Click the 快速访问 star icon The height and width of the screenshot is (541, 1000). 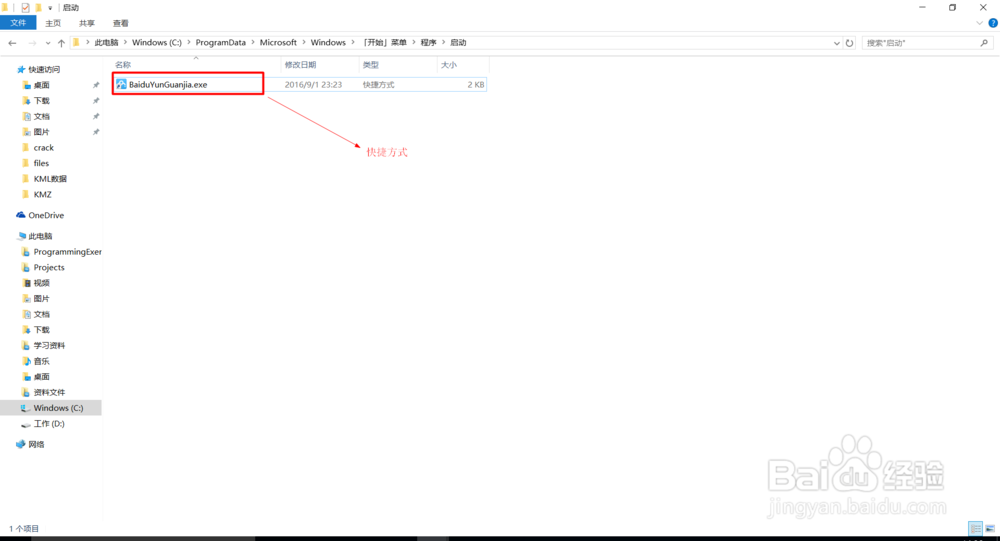tap(21, 69)
